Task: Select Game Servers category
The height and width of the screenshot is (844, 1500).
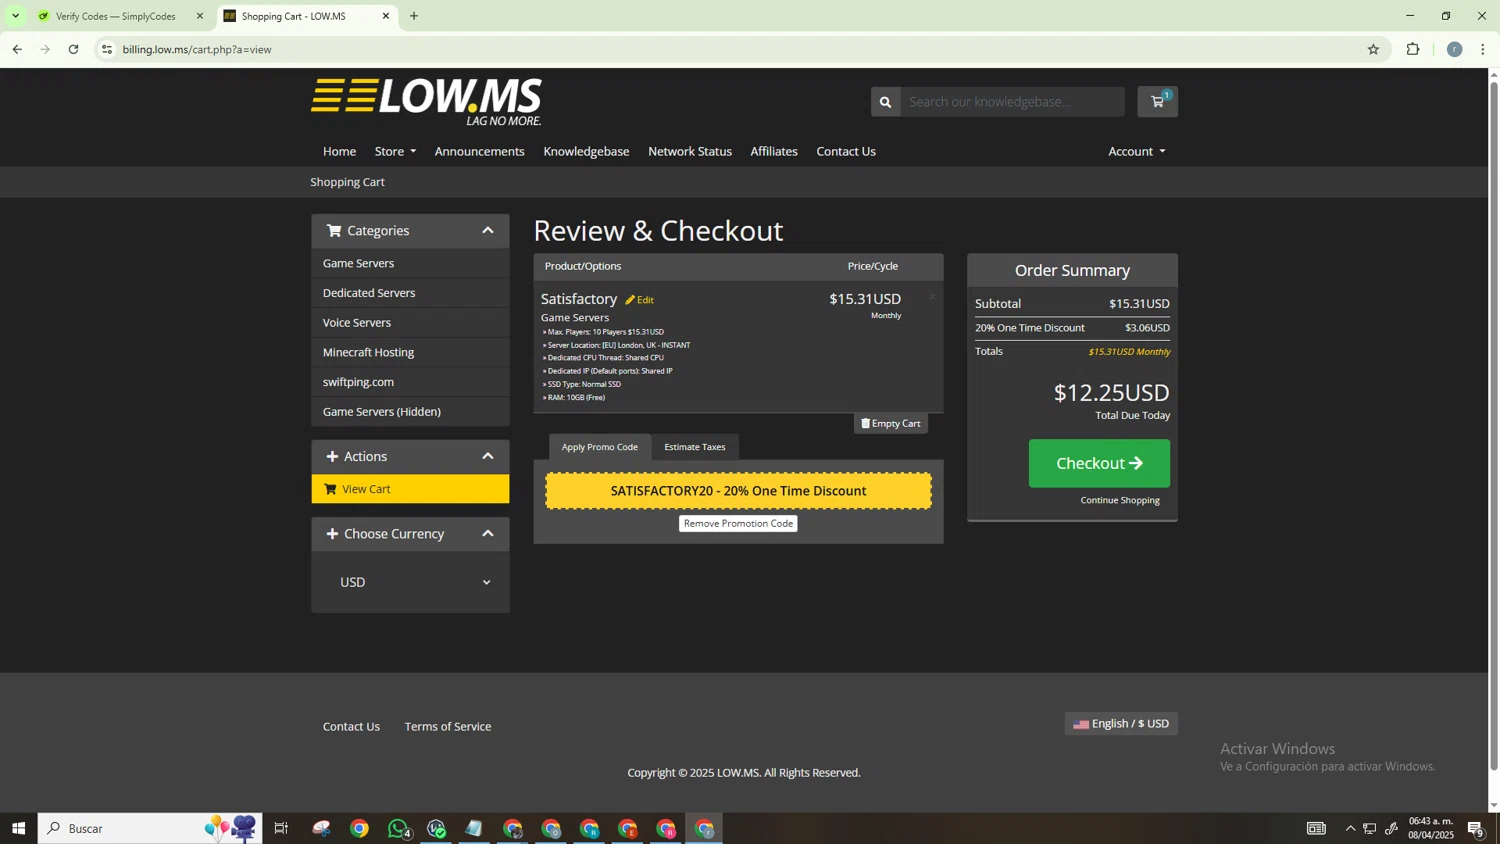Action: click(410, 263)
